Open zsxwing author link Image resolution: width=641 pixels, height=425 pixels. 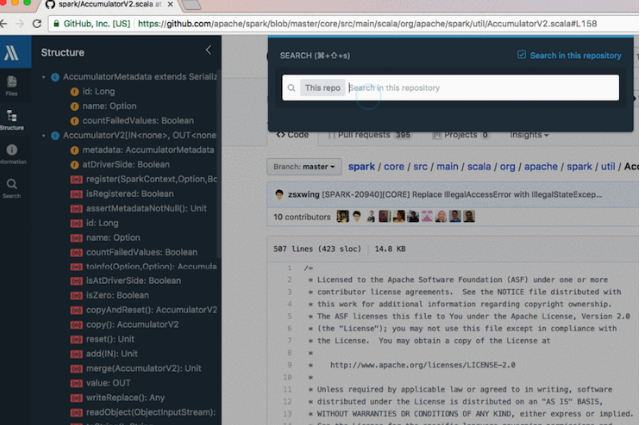[303, 195]
